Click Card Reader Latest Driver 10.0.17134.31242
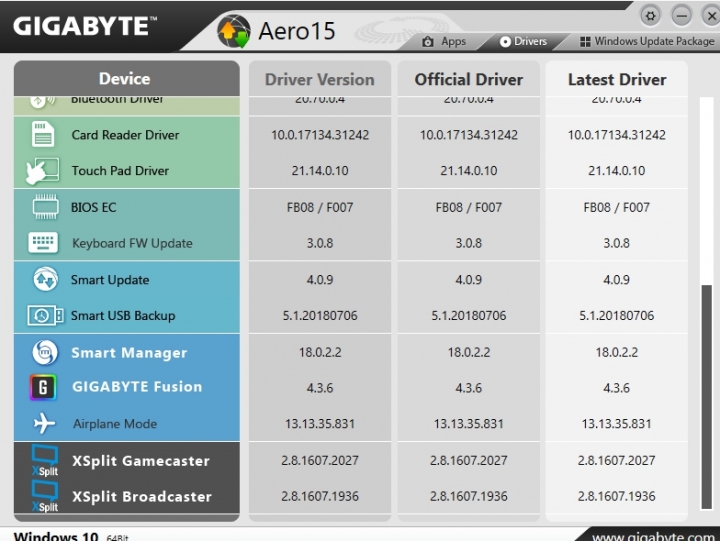720x541 pixels. pyautogui.click(x=616, y=135)
